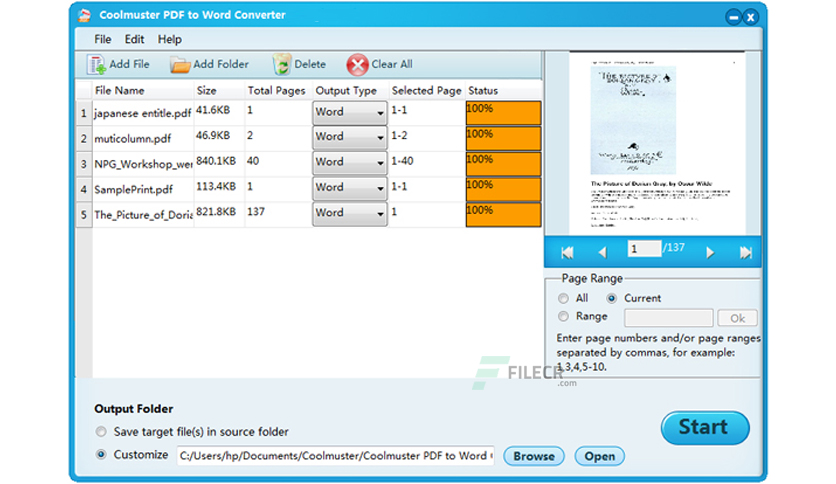Open Output Type dropdown for NPG_Workshop row

[349, 163]
